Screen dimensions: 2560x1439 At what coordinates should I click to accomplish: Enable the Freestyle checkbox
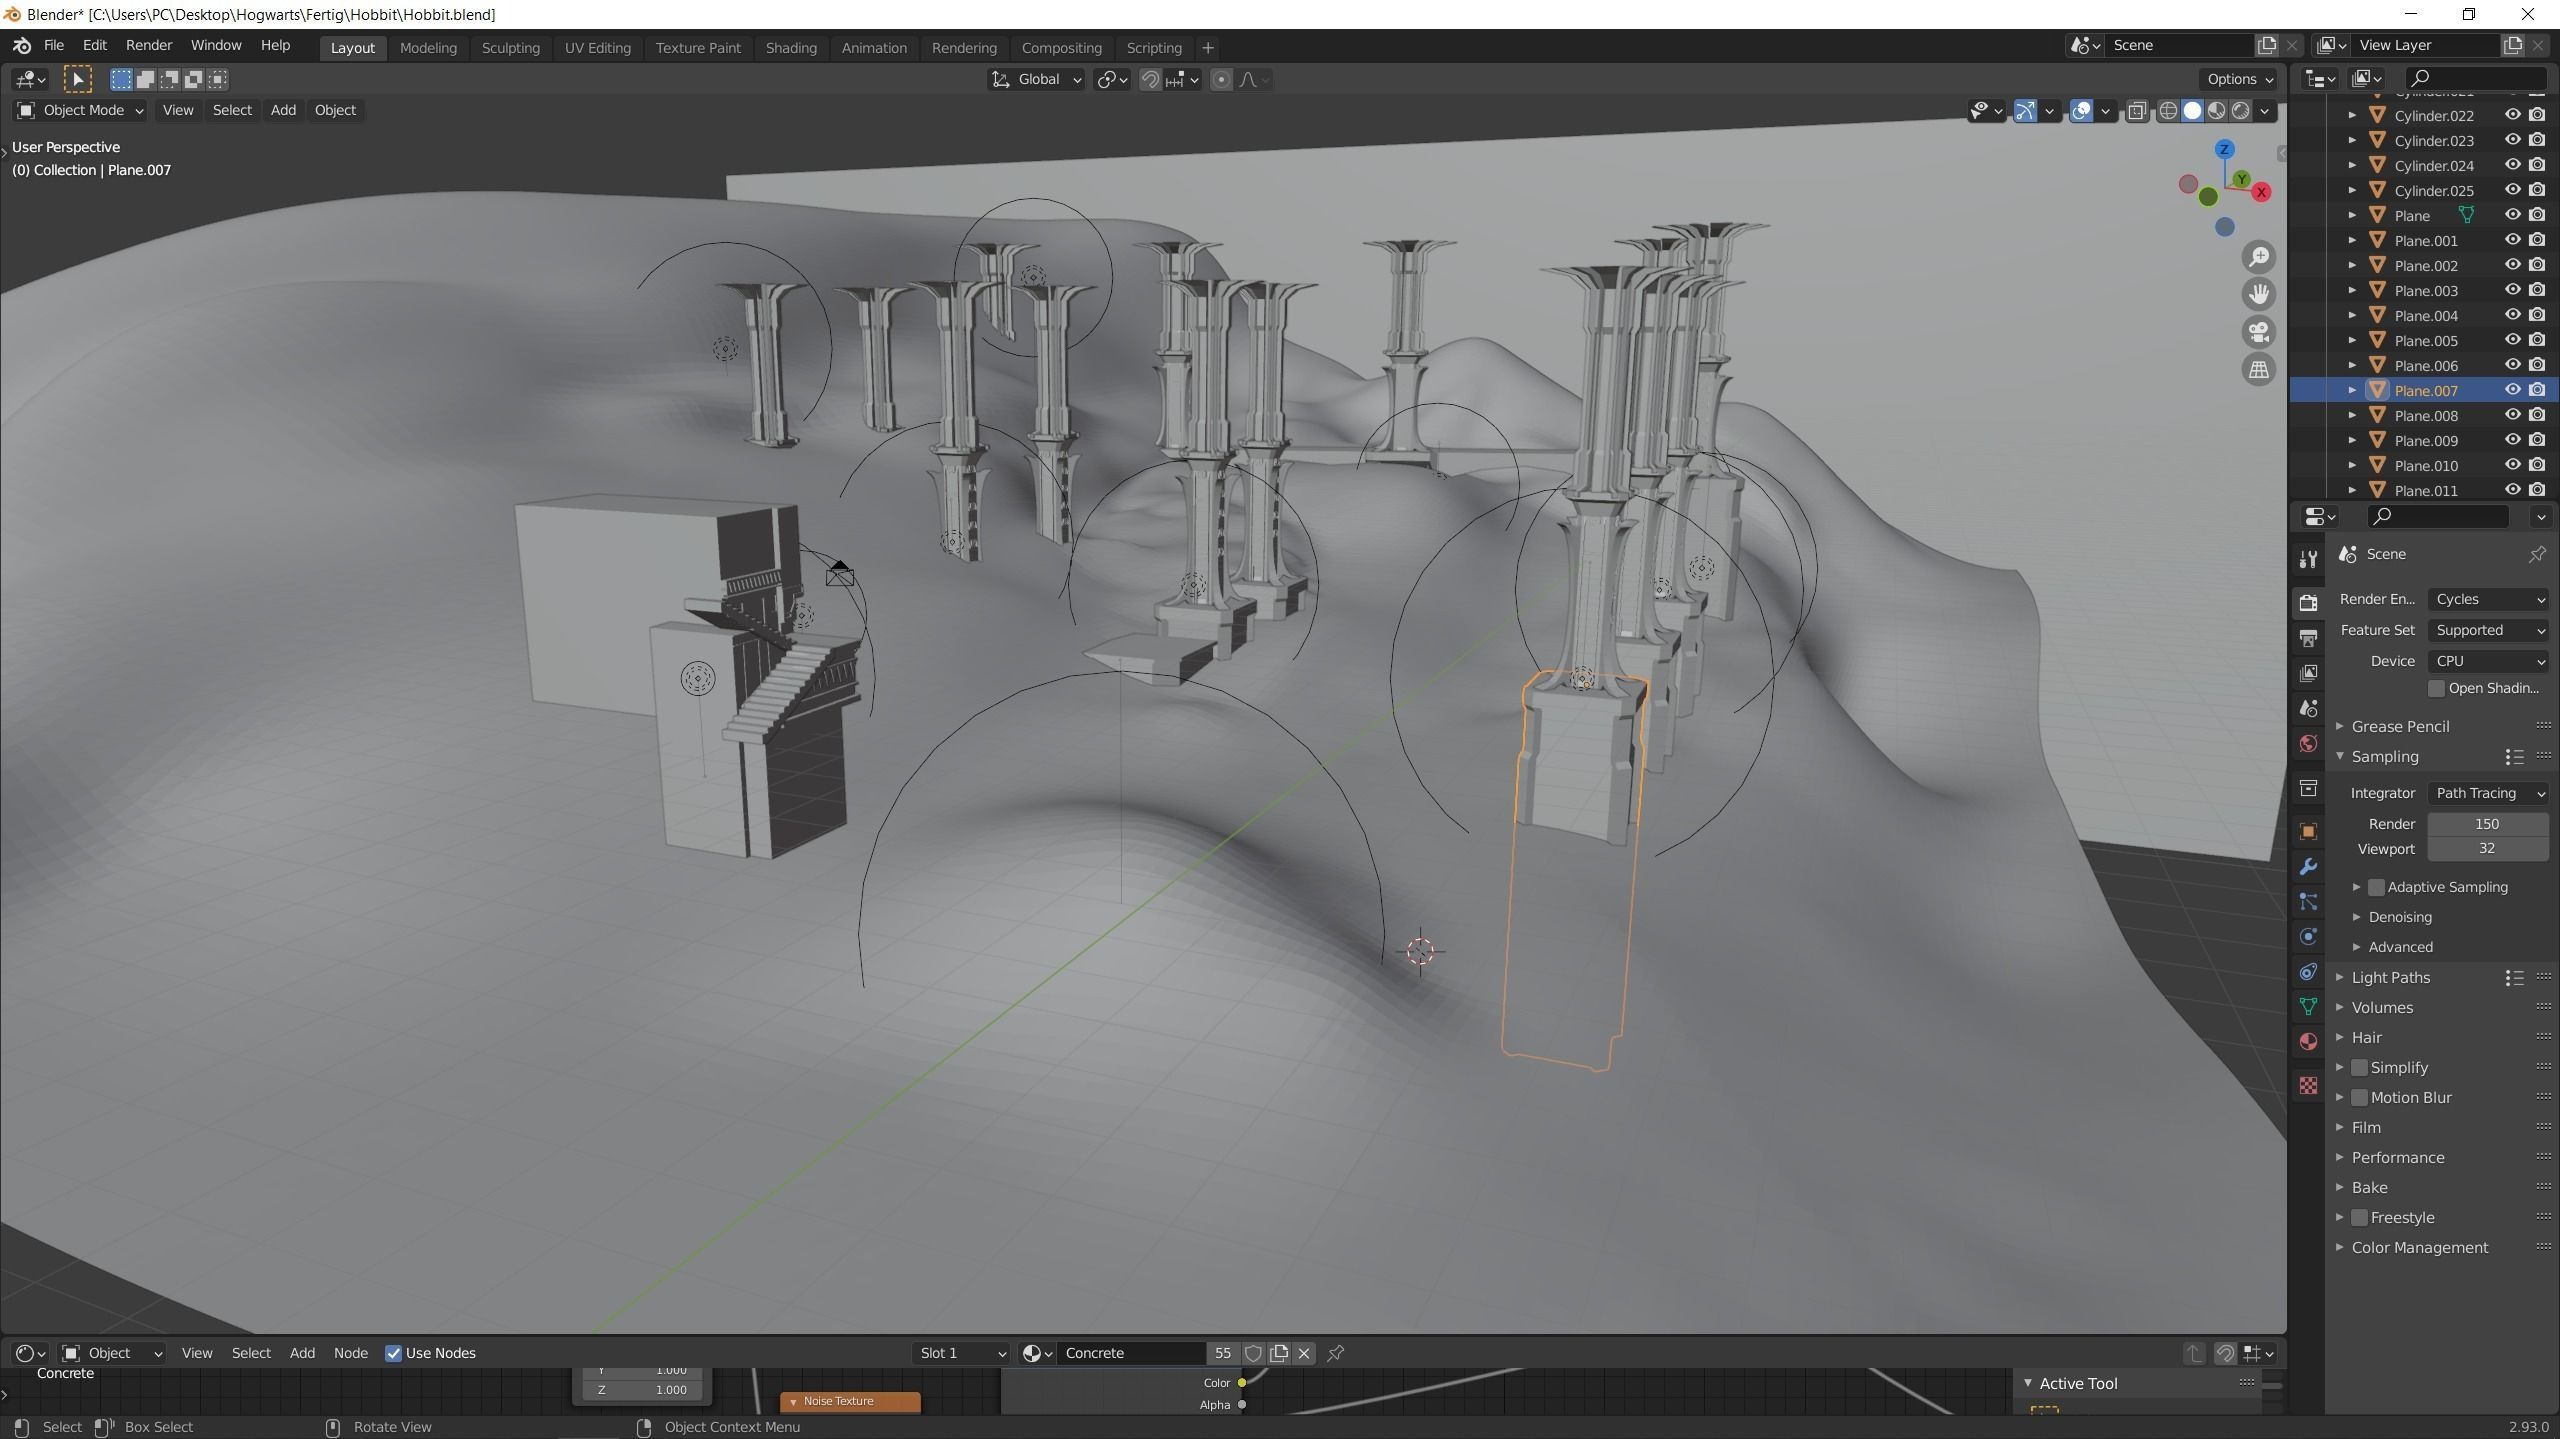2360,1217
